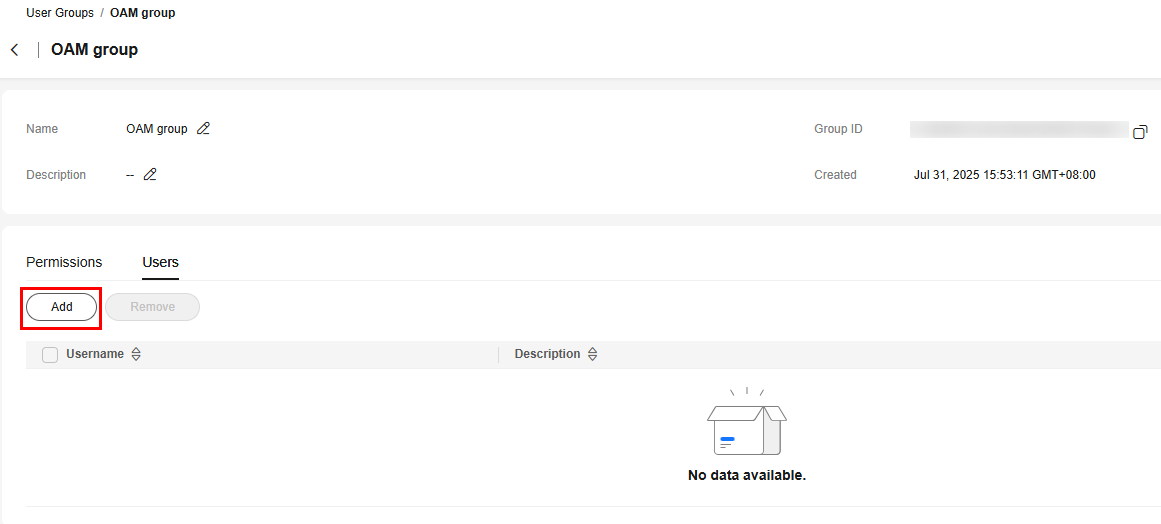The width and height of the screenshot is (1161, 524).
Task: Add a user with the Add button
Action: pyautogui.click(x=61, y=306)
